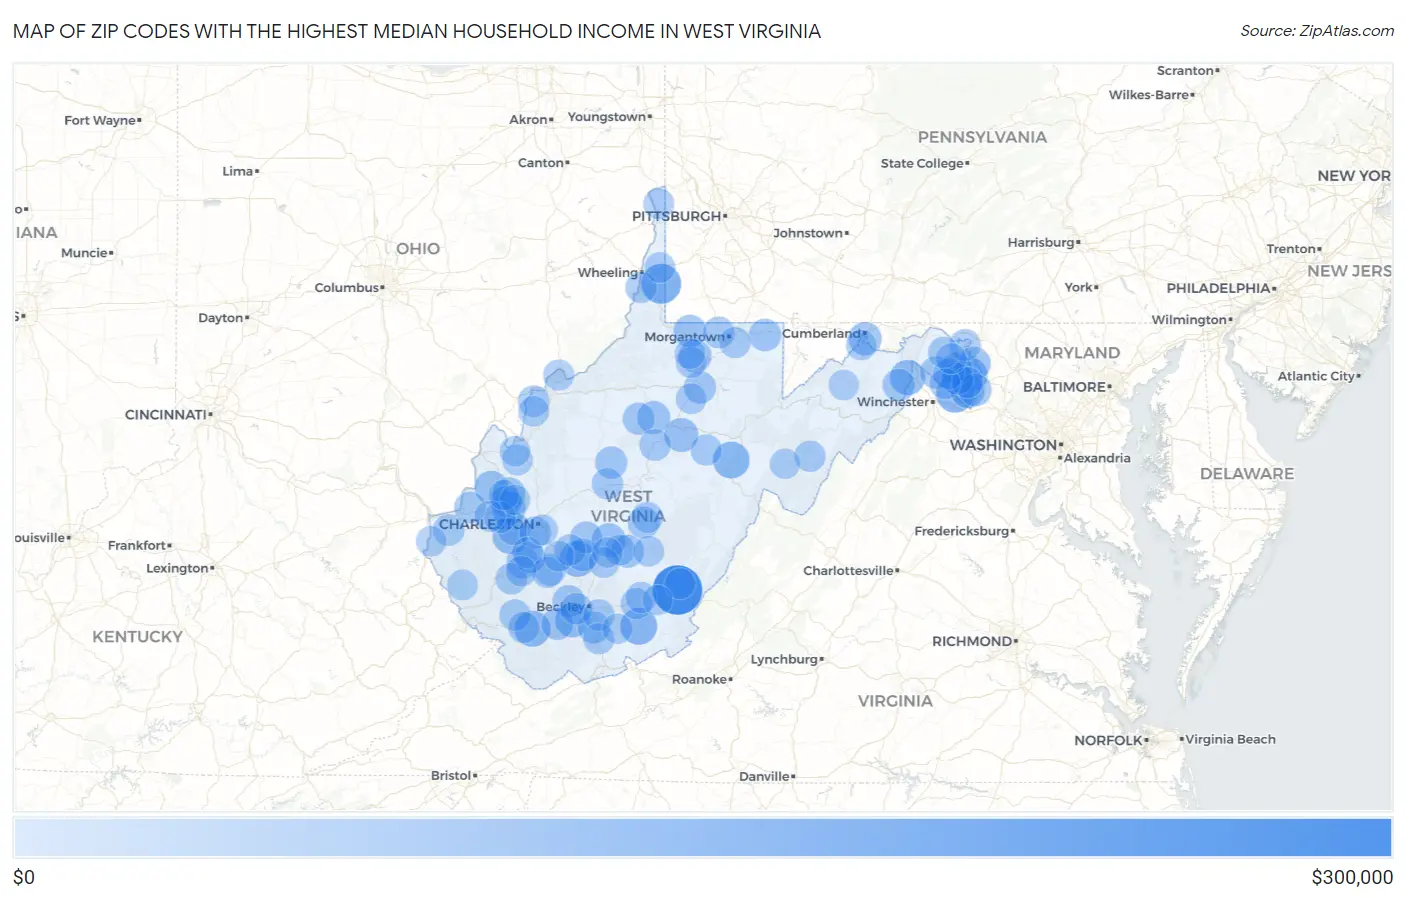
Task: Click the Johnstown city label
Action: click(x=808, y=233)
